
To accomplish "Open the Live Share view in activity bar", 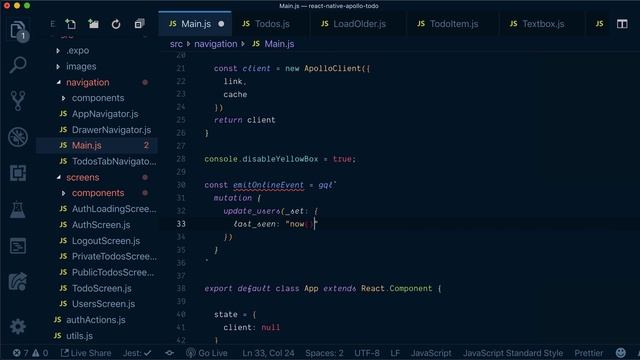I will (18, 282).
